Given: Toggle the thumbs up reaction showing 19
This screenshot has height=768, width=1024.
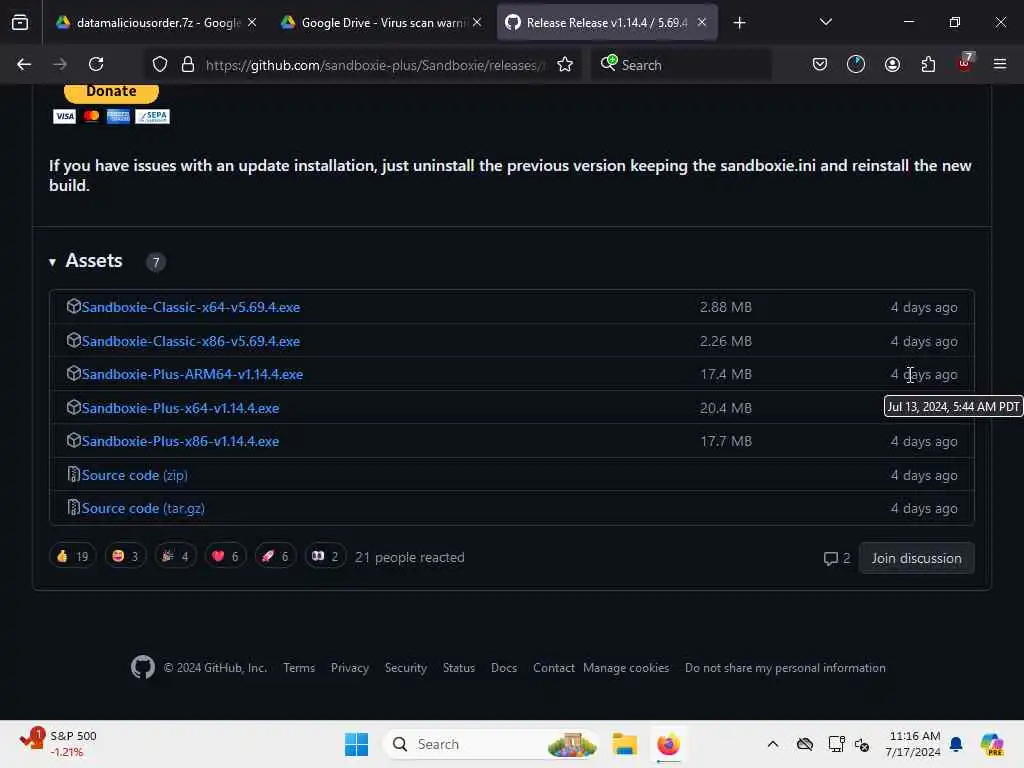Looking at the screenshot, I should (72, 556).
